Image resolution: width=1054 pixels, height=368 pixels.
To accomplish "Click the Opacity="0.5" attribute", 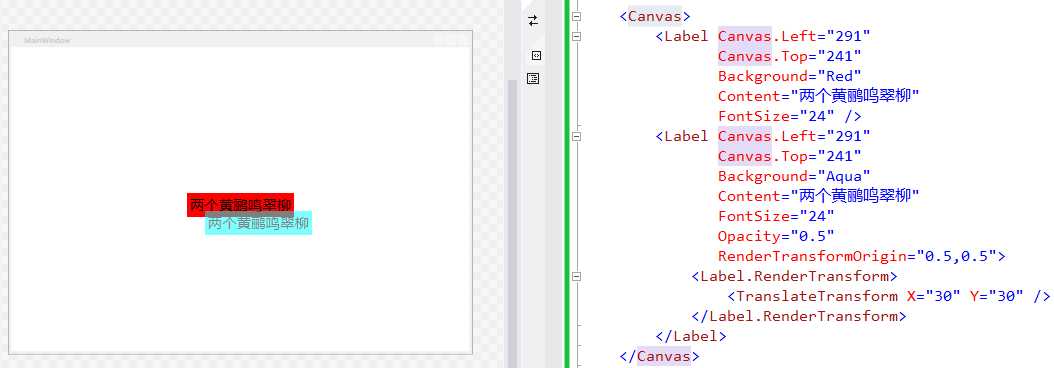I will pos(776,236).
